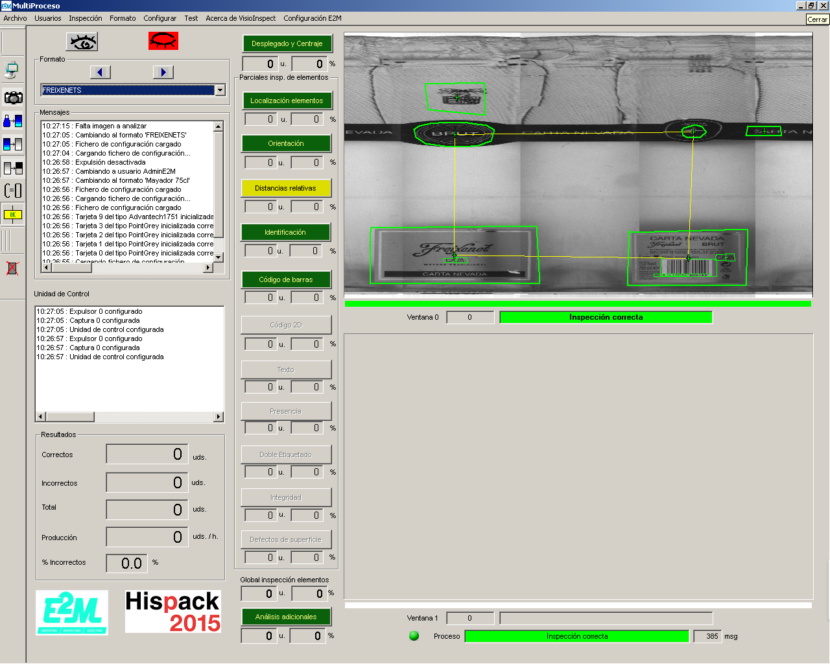This screenshot has height=664, width=830.
Task: Click the Defectos de superficie button
Action: pyautogui.click(x=286, y=539)
